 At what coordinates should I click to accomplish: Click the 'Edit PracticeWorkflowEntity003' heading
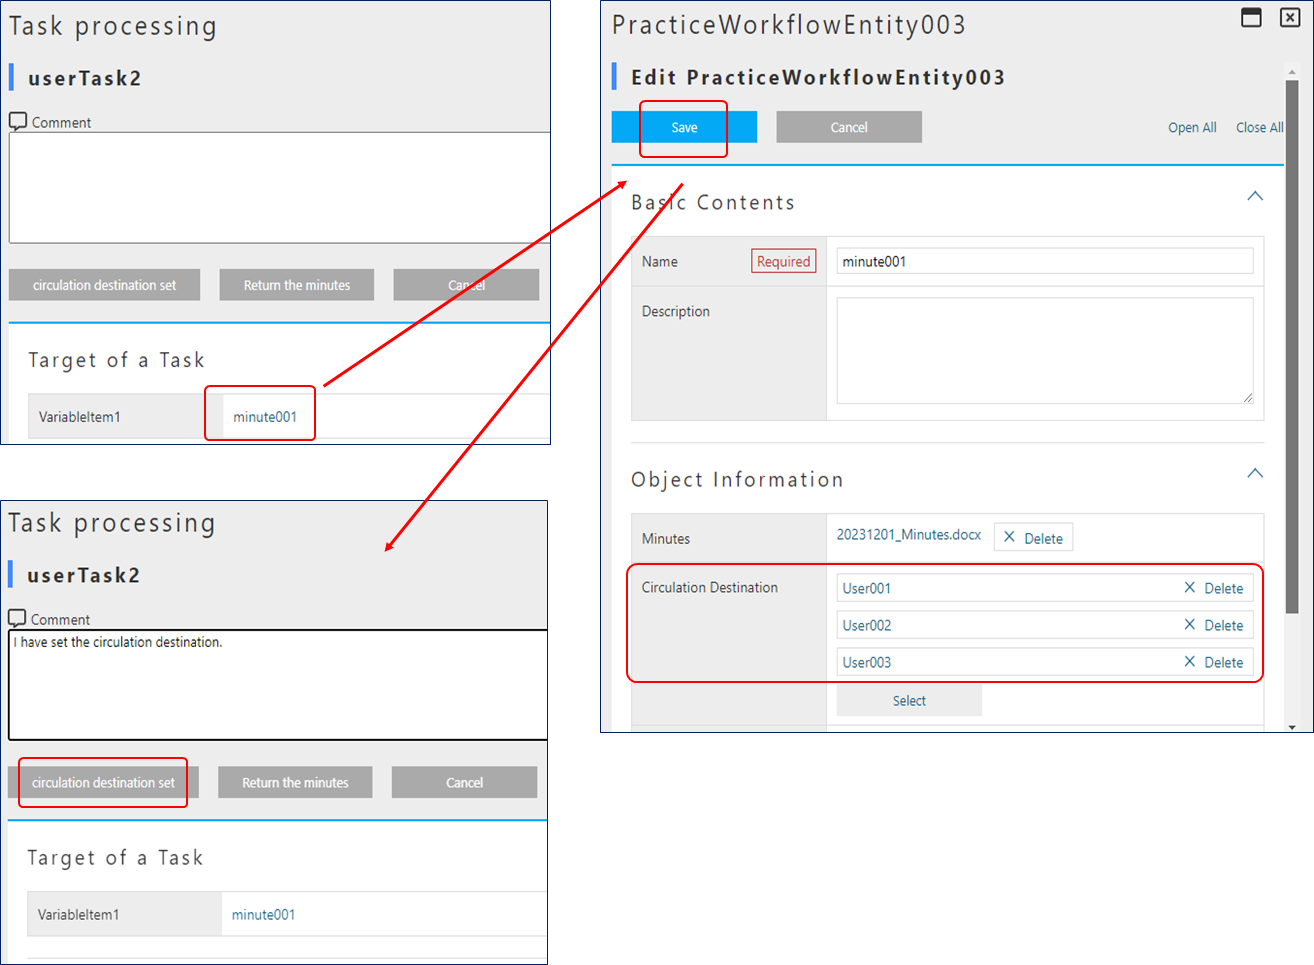(x=818, y=77)
